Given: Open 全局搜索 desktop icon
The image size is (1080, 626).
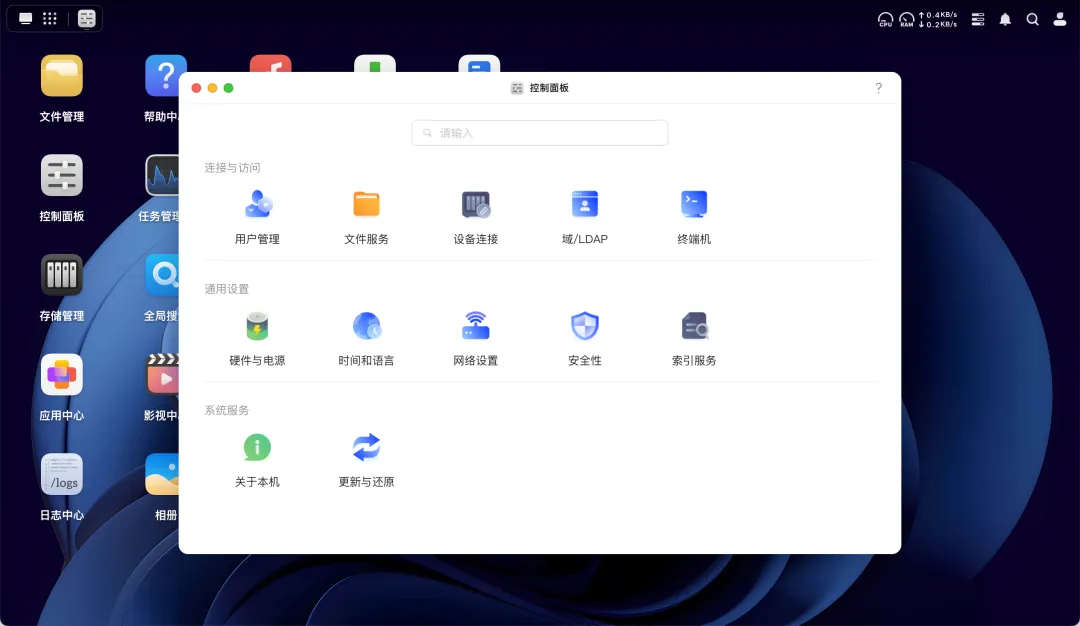Looking at the screenshot, I should pyautogui.click(x=162, y=288).
